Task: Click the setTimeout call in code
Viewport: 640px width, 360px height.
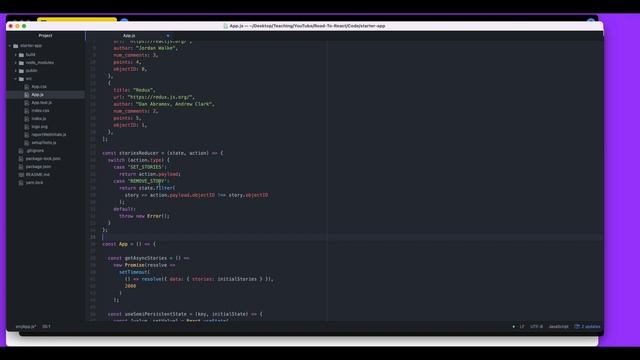Action: click(x=134, y=272)
